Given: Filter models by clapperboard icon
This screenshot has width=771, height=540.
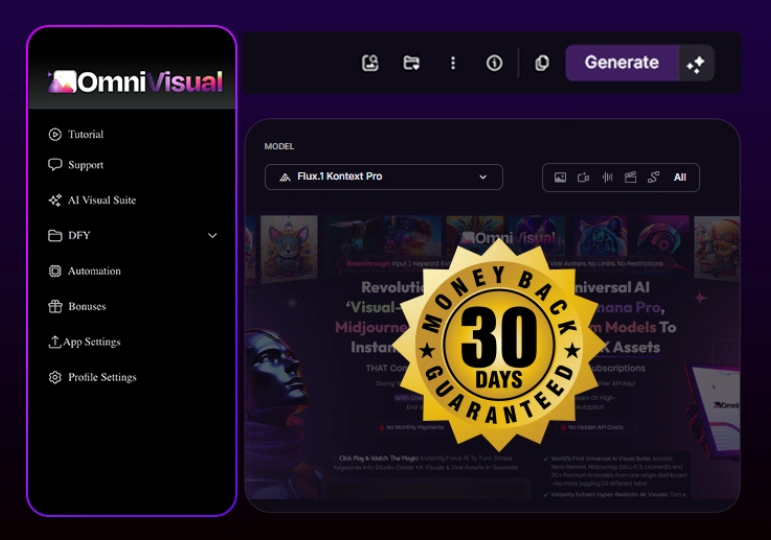Looking at the screenshot, I should point(630,178).
